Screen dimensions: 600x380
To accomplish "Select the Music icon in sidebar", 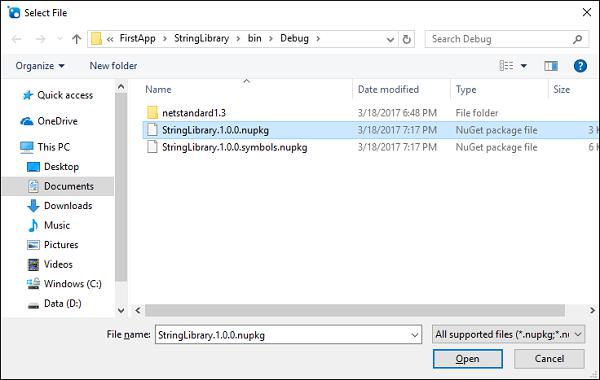I will click(33, 225).
